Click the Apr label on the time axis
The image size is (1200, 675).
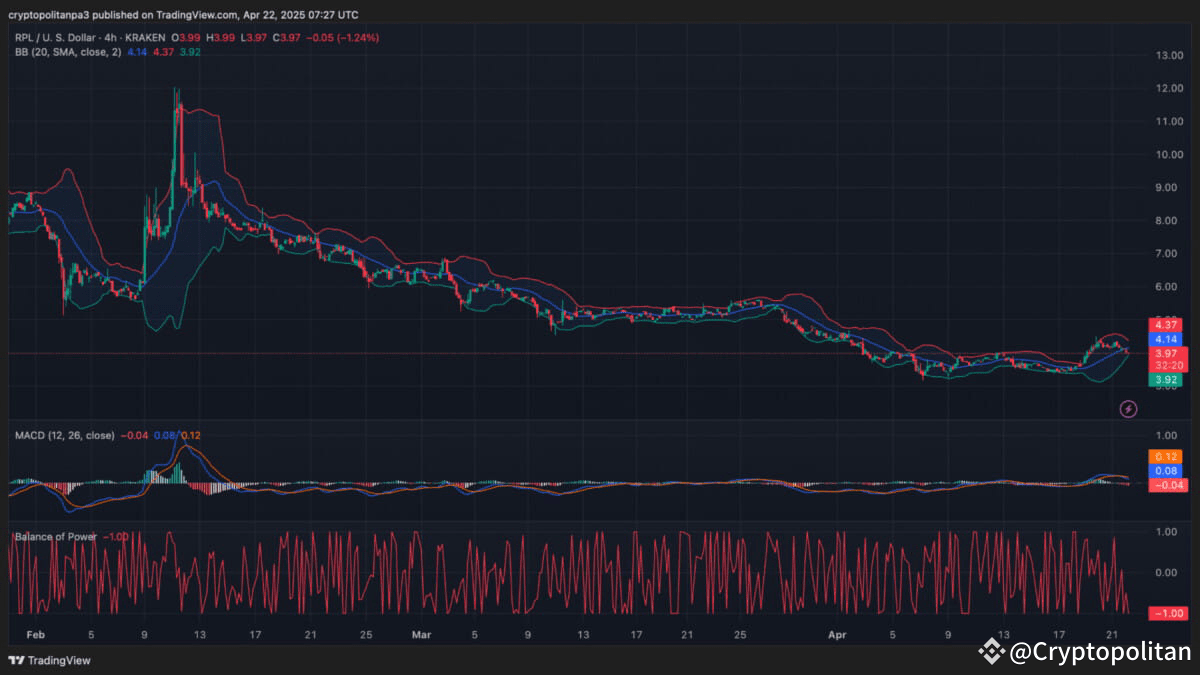(x=836, y=634)
